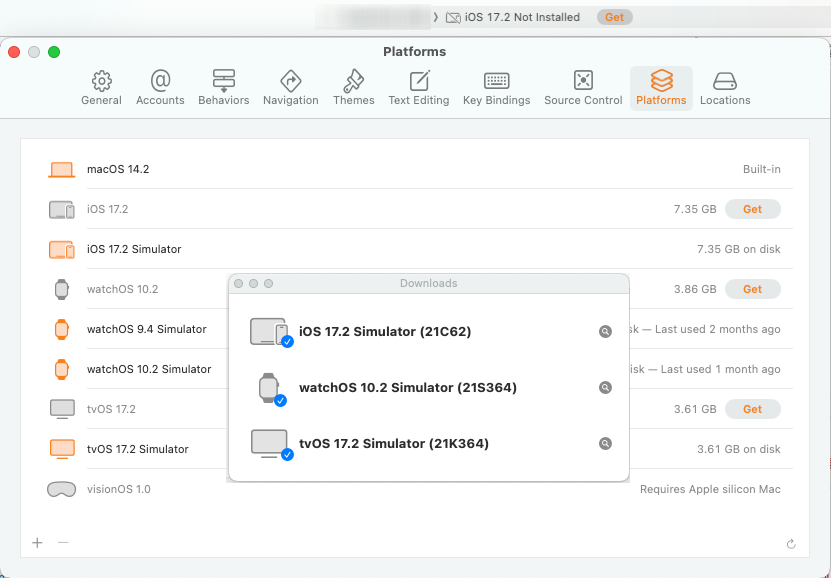
Task: Get the watchOS 10.2 platform (3.86 GB)
Action: (753, 289)
